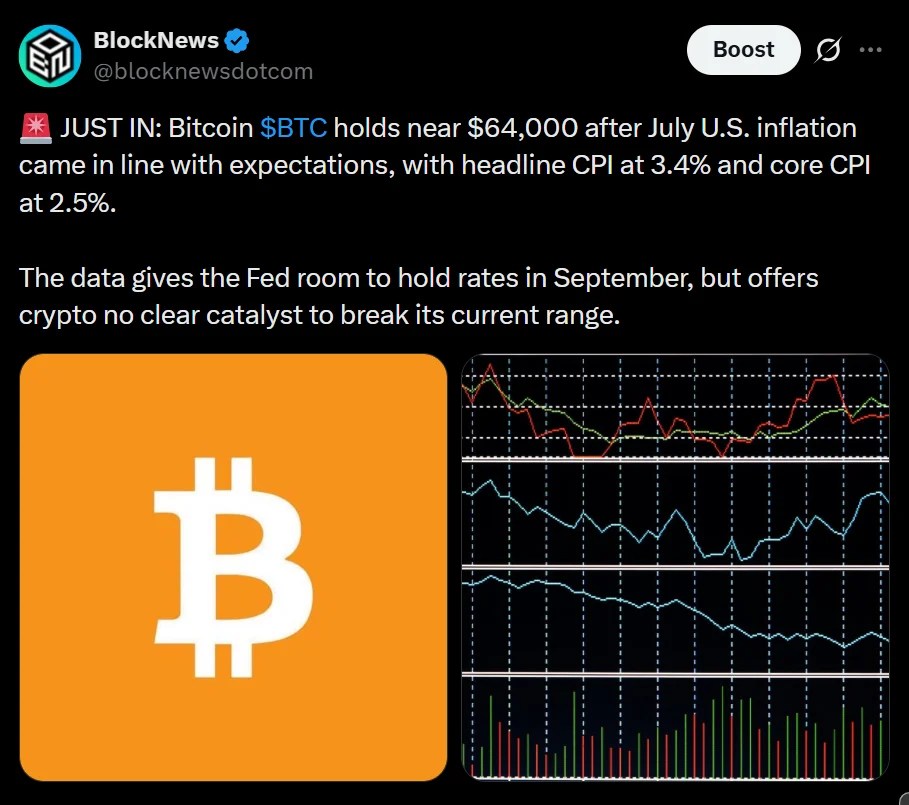Open the @blocknewsdotcom handle
Viewport: 909px width, 805px height.
203,72
